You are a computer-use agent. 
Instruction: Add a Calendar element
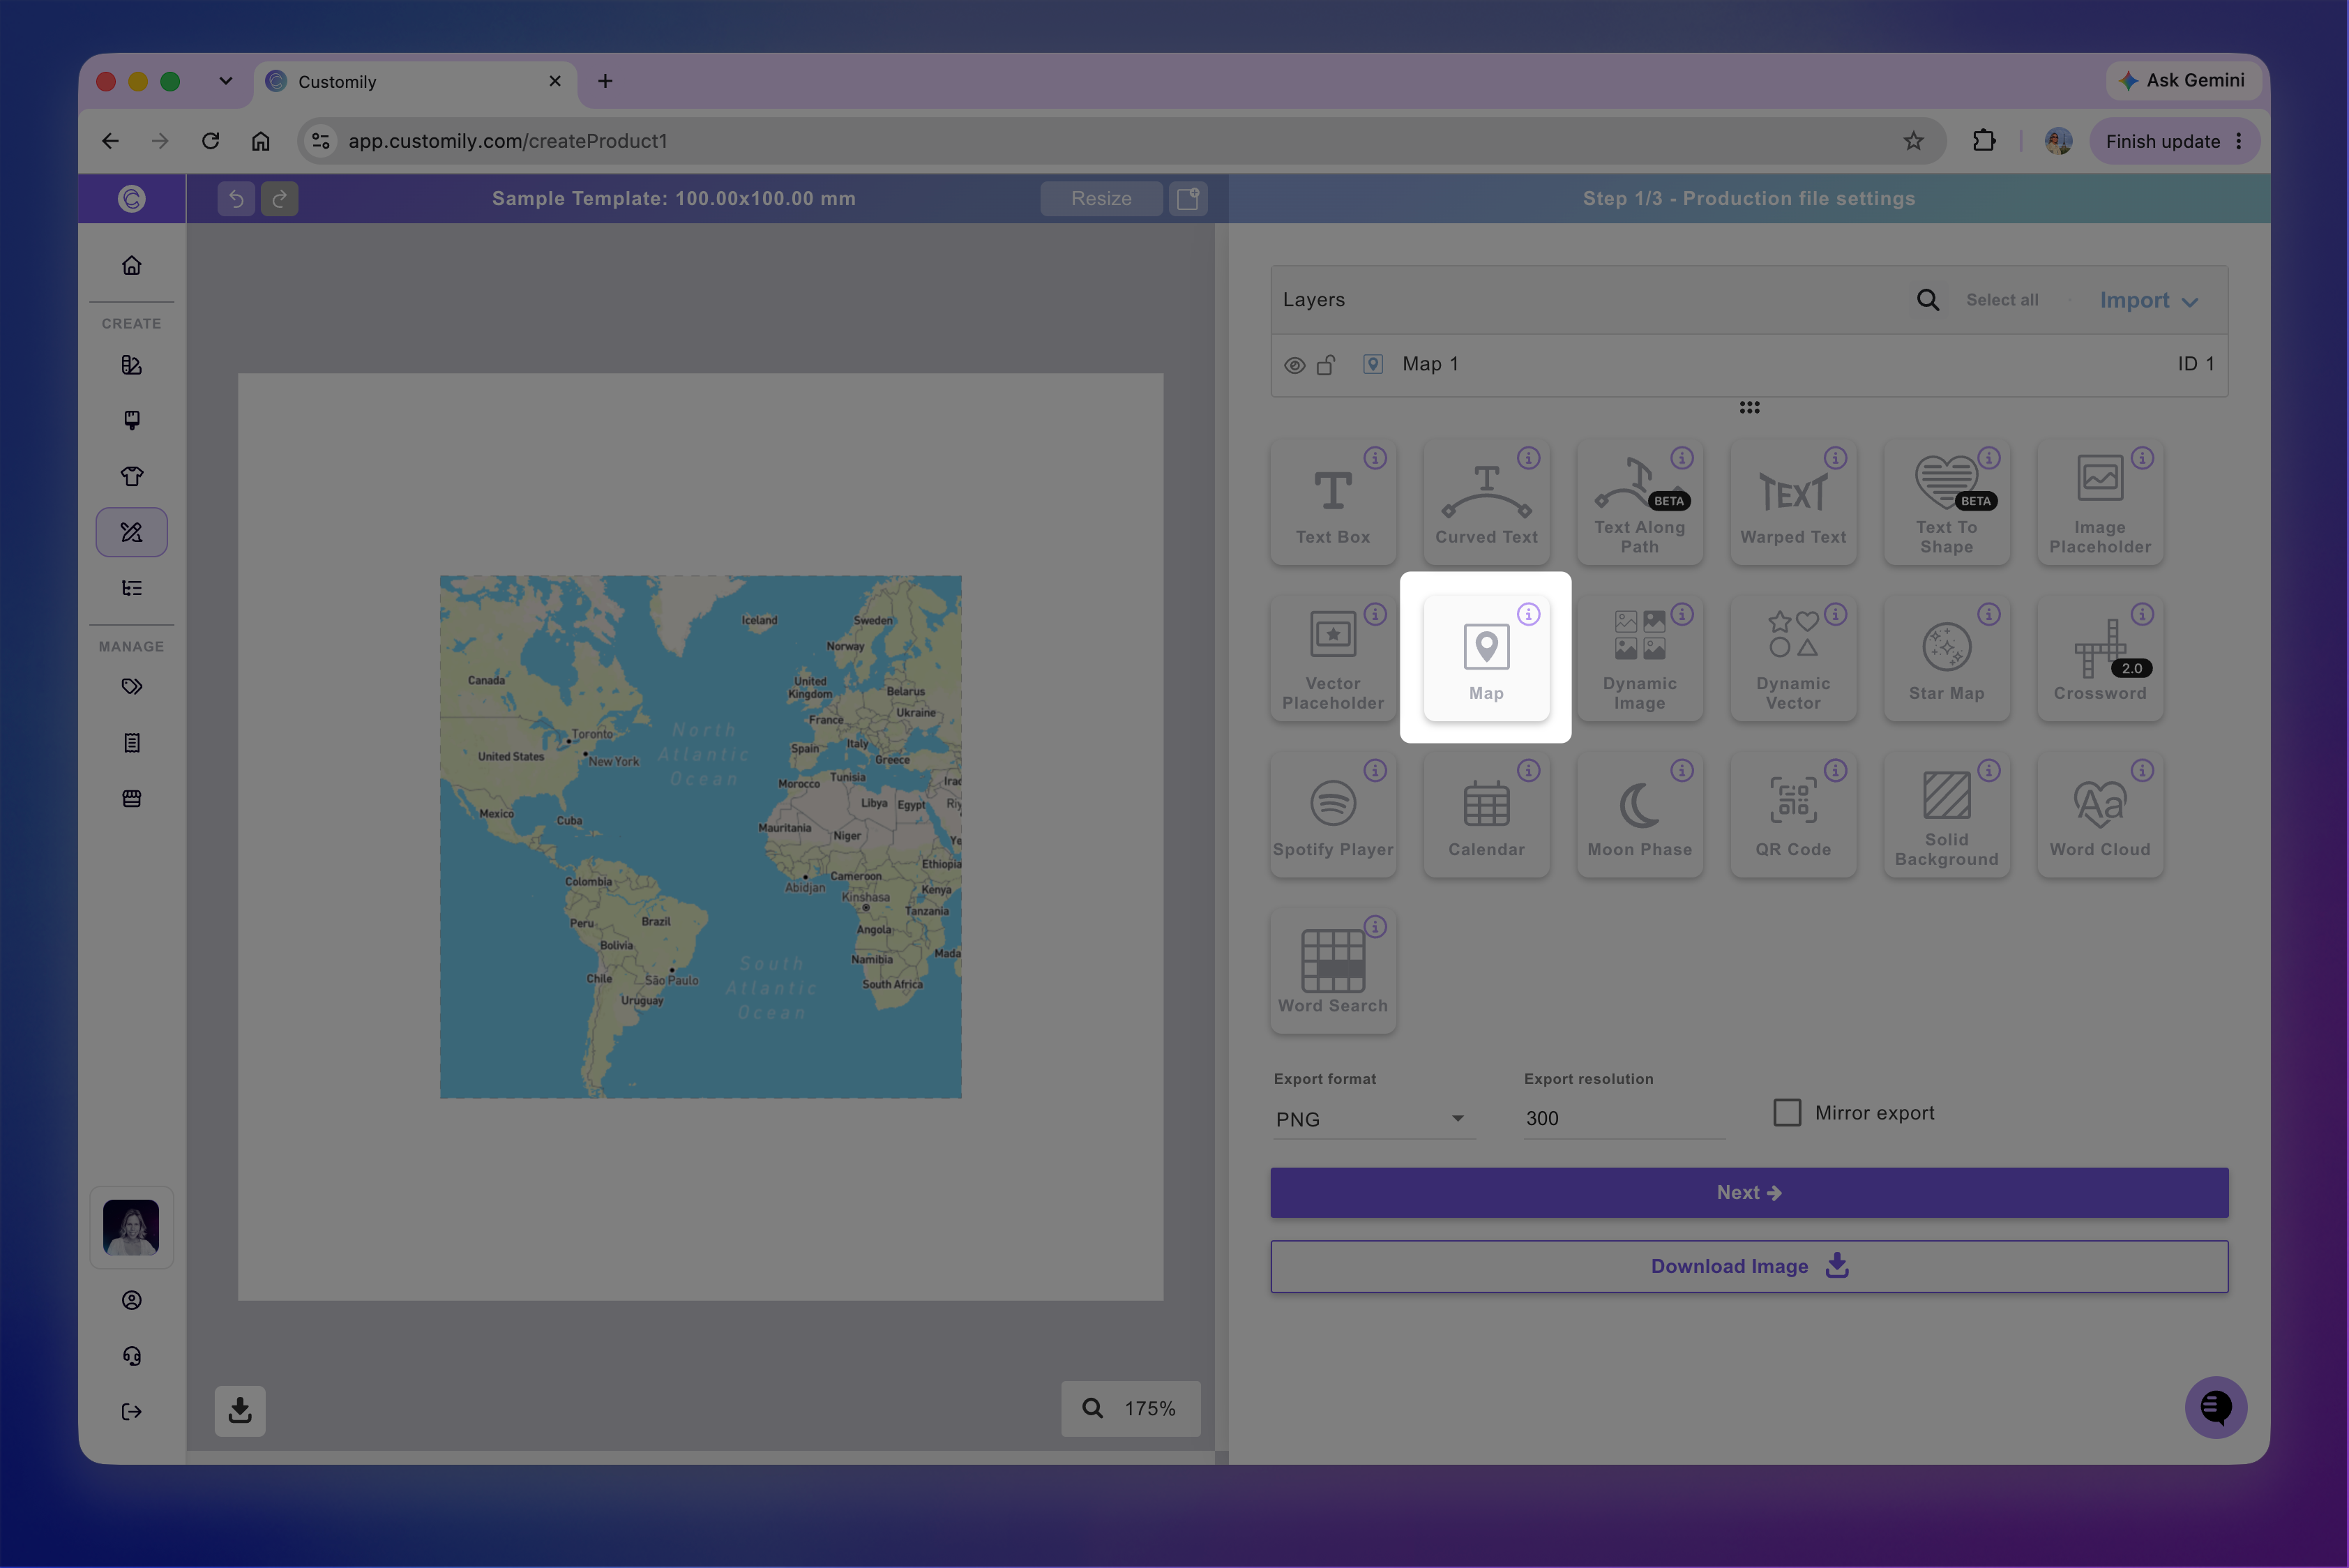pos(1486,814)
